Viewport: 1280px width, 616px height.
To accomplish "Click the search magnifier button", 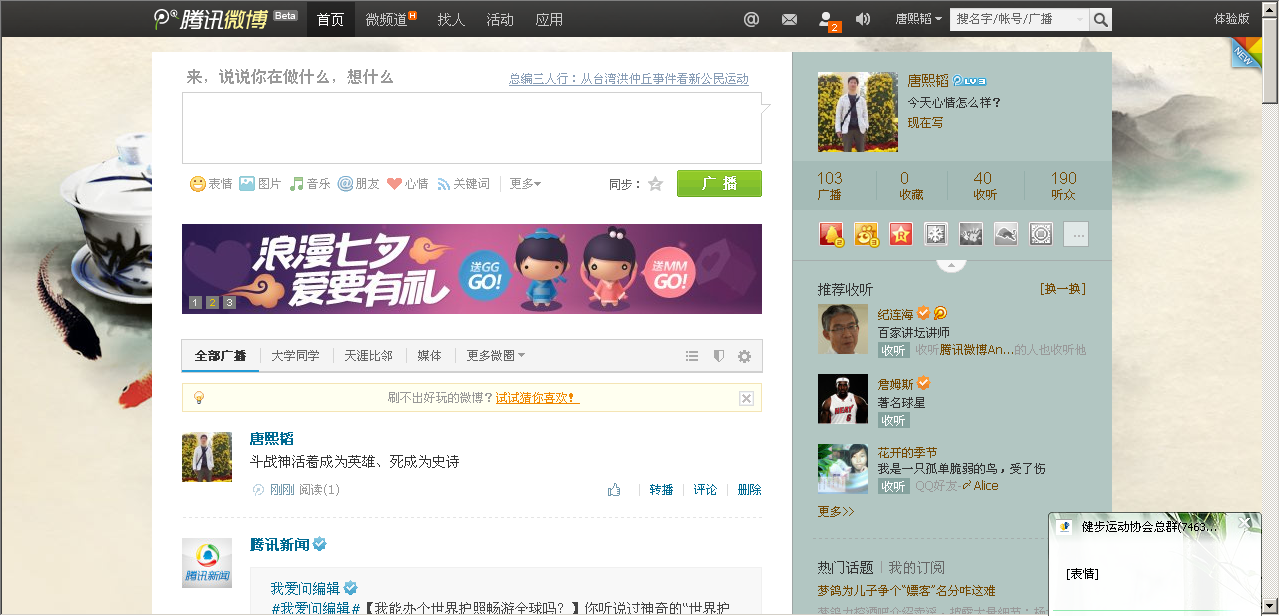I will [x=1100, y=19].
